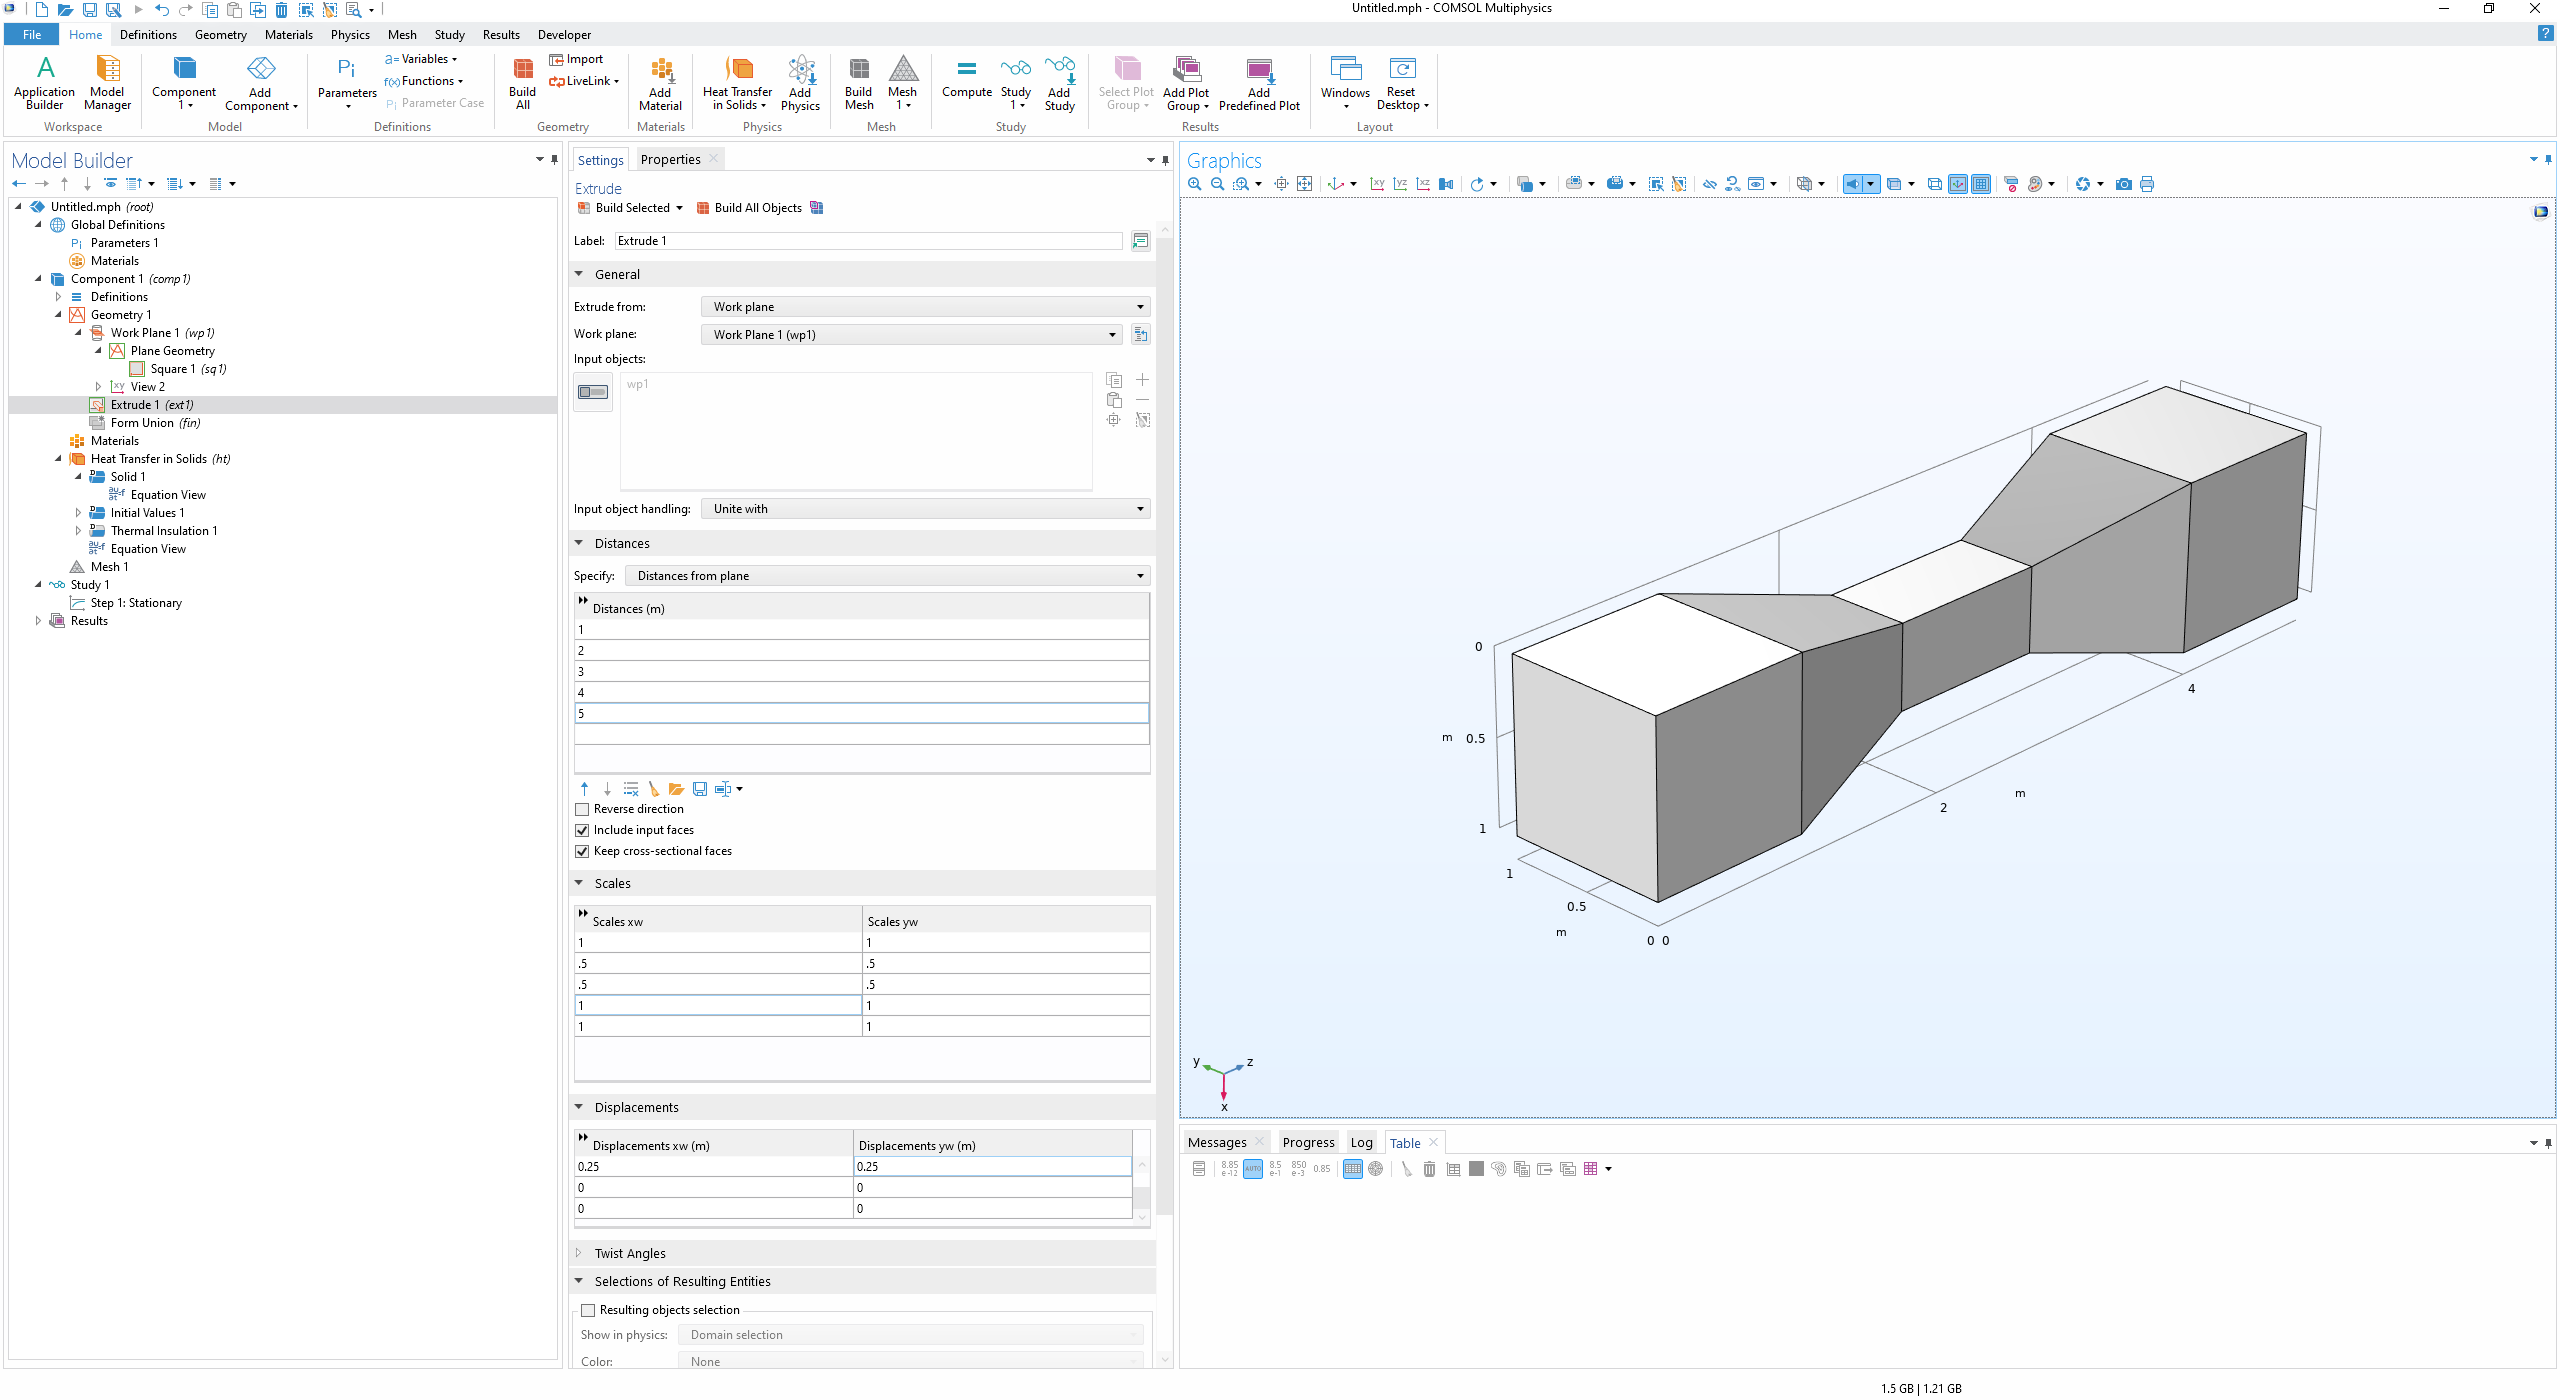Click the Build All geometry icon
Screen dimensions: 2560x1400
pos(522,82)
